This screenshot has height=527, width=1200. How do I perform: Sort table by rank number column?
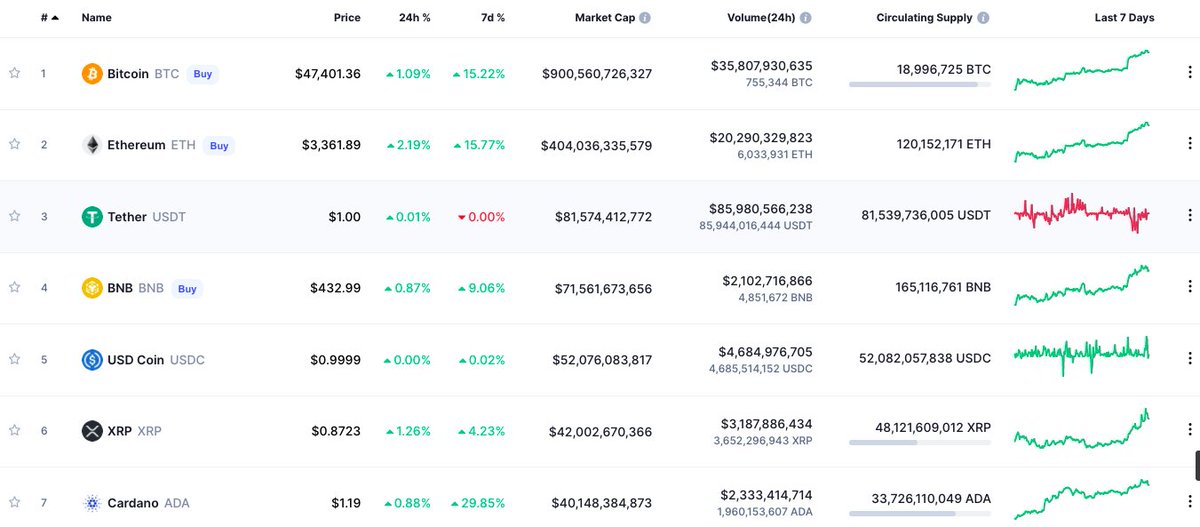coord(49,18)
